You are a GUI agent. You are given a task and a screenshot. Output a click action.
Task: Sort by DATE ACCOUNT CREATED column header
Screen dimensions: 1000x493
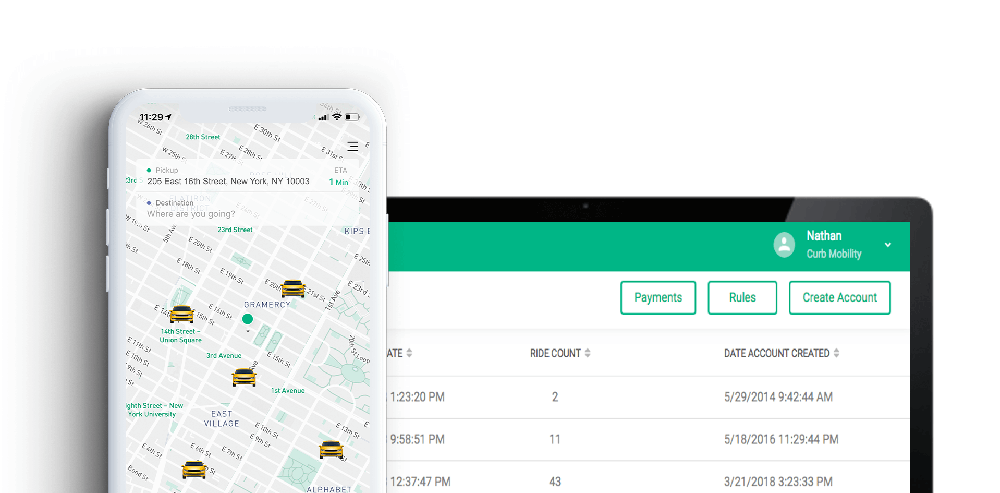pos(777,353)
